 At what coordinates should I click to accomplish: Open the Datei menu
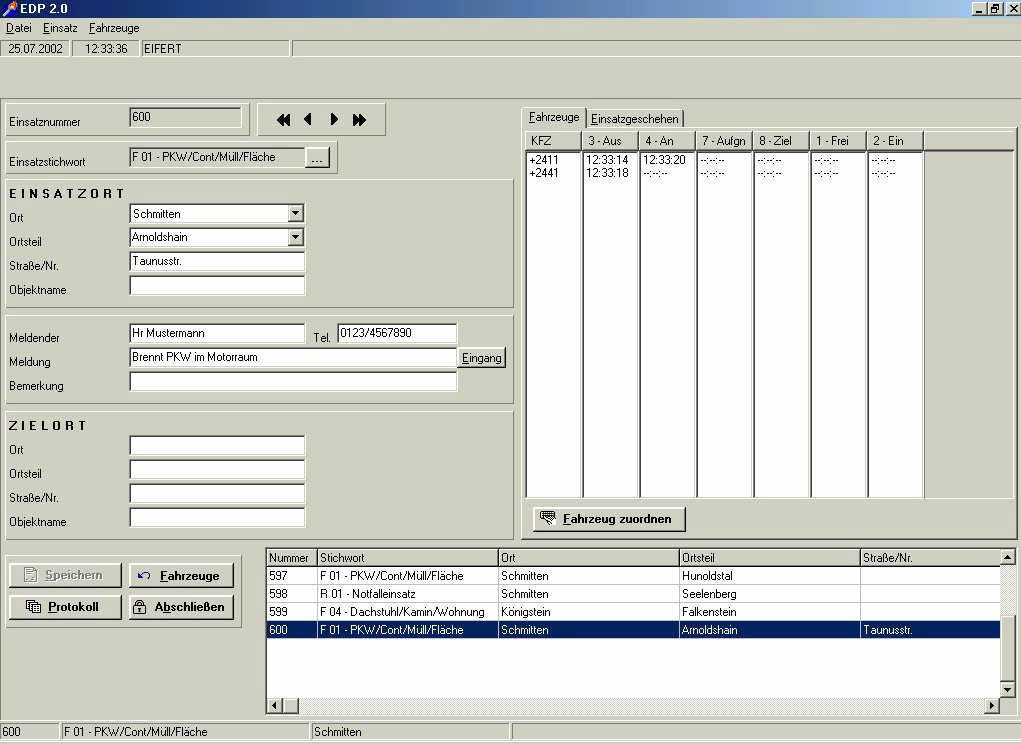tap(19, 28)
